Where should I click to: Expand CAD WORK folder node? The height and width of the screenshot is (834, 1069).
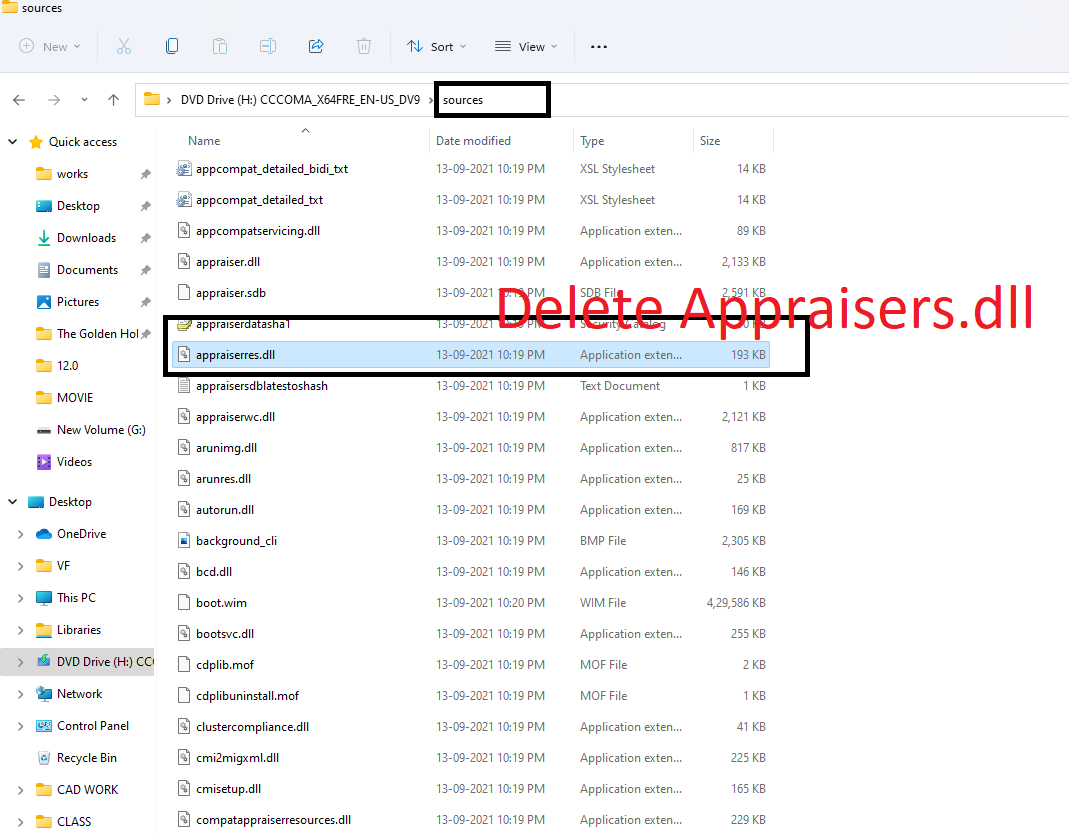click(x=20, y=790)
